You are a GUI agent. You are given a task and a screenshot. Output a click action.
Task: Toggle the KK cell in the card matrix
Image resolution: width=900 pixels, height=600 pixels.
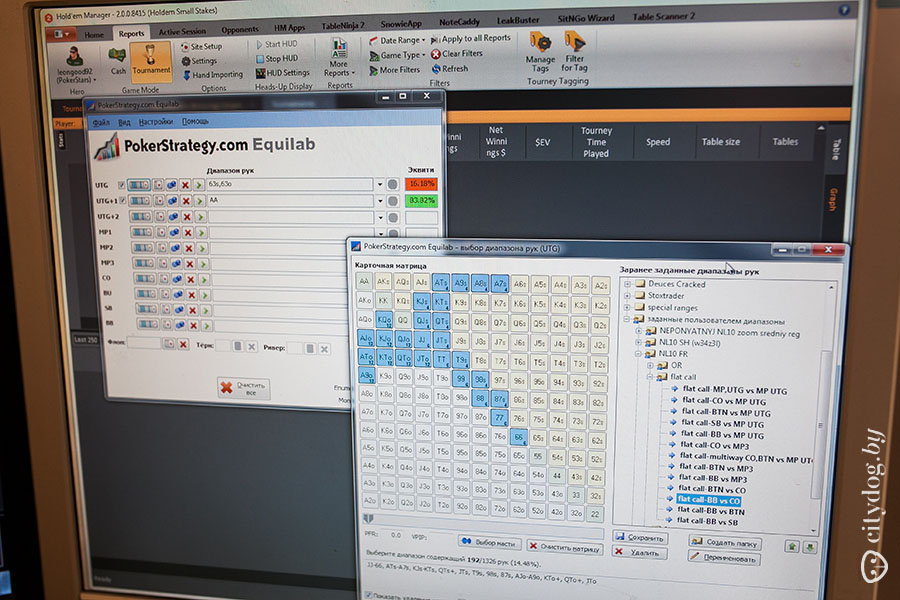point(383,301)
